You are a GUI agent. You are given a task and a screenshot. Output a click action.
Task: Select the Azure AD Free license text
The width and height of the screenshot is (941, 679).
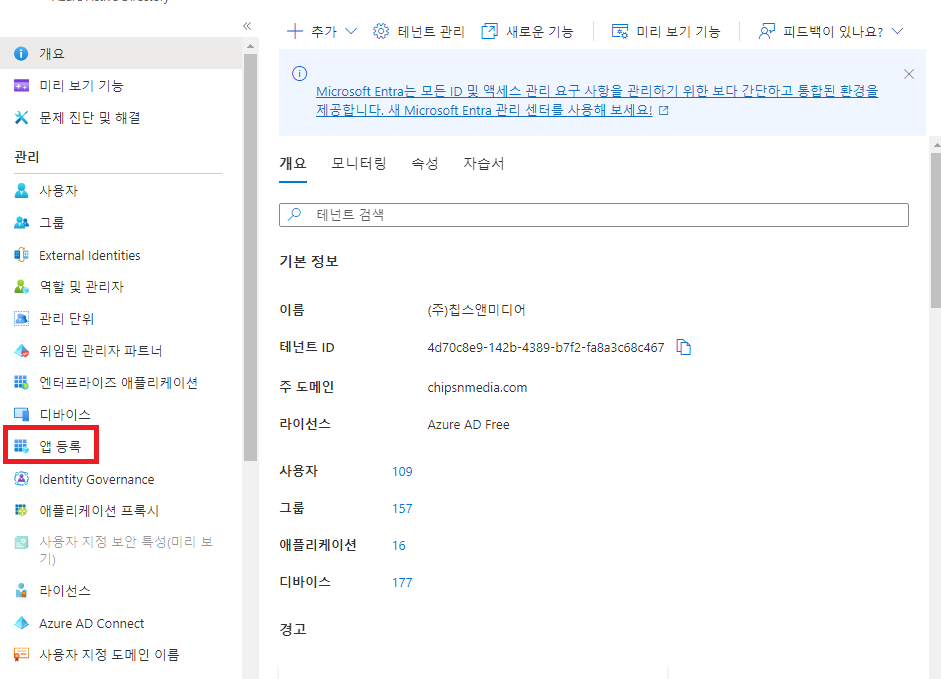pyautogui.click(x=468, y=424)
